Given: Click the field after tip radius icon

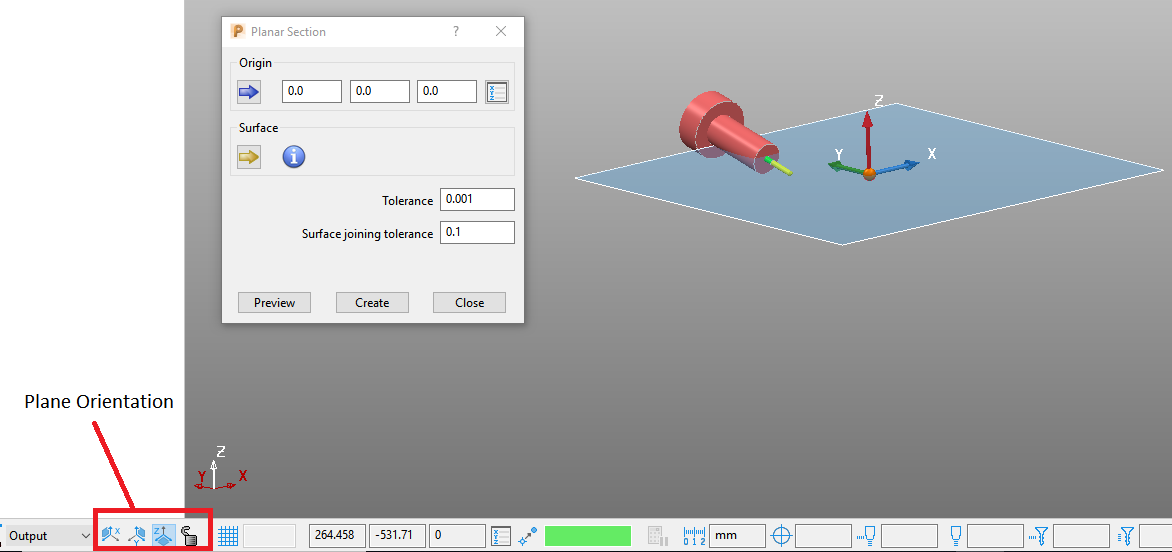Looking at the screenshot, I should coord(996,536).
